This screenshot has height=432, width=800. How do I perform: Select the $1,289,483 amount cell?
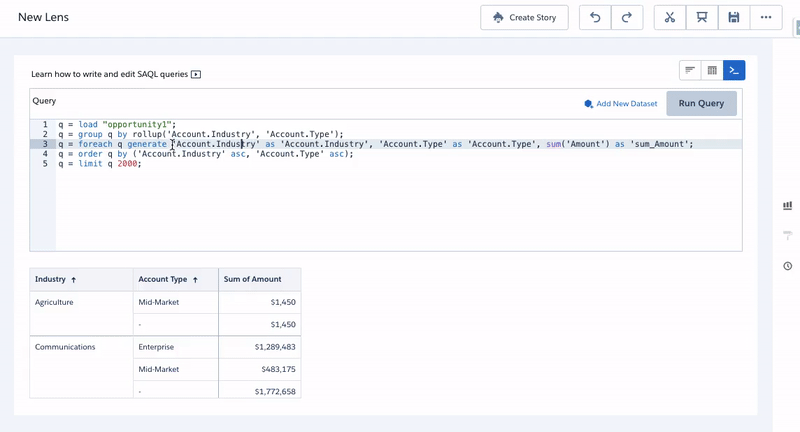coord(260,347)
